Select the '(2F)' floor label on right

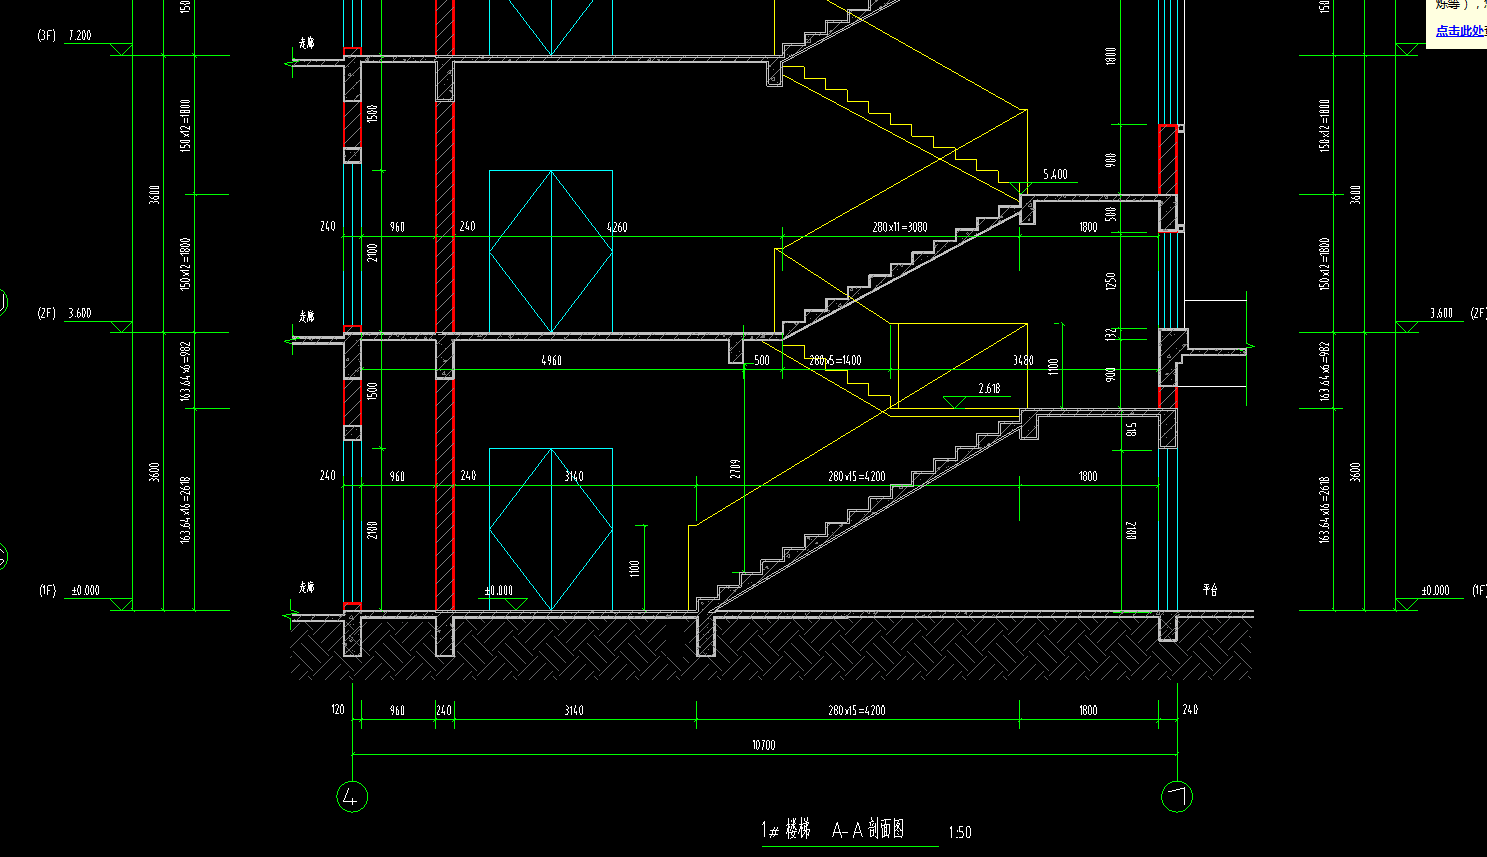[x=1478, y=313]
